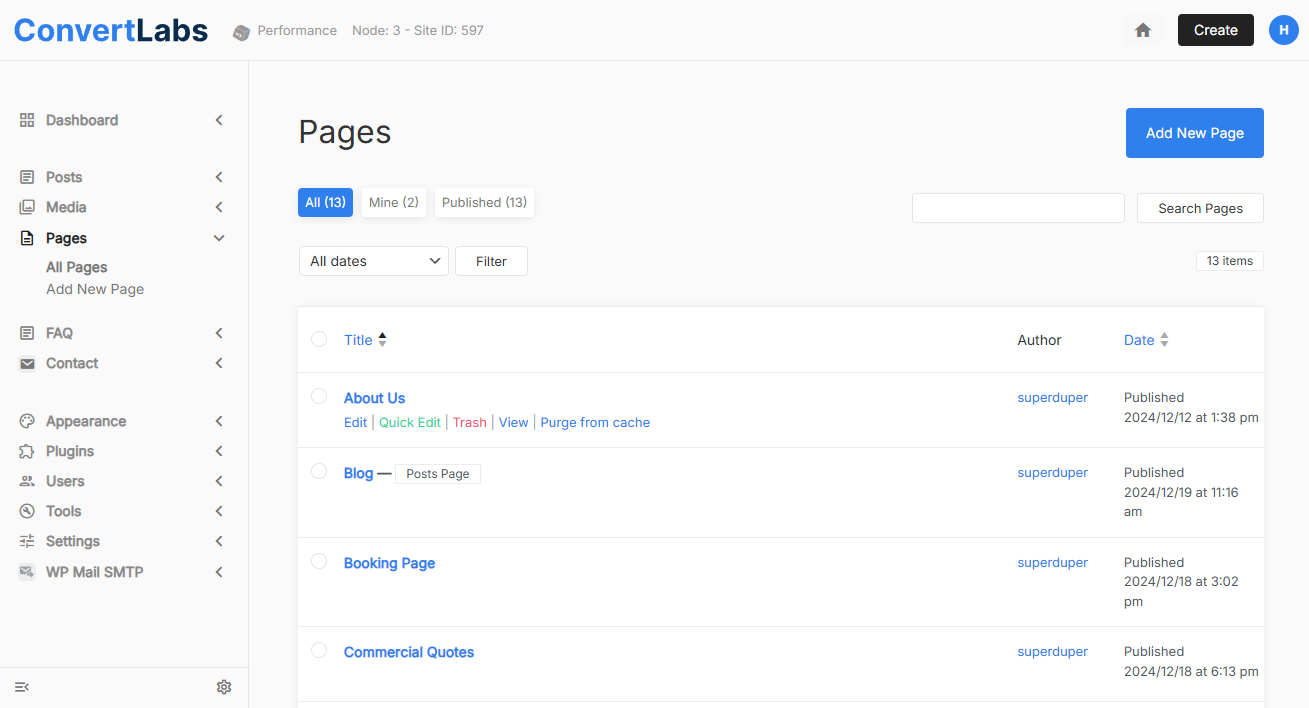Click the Dashboard grid icon in sidebar
Image resolution: width=1309 pixels, height=708 pixels.
click(27, 120)
